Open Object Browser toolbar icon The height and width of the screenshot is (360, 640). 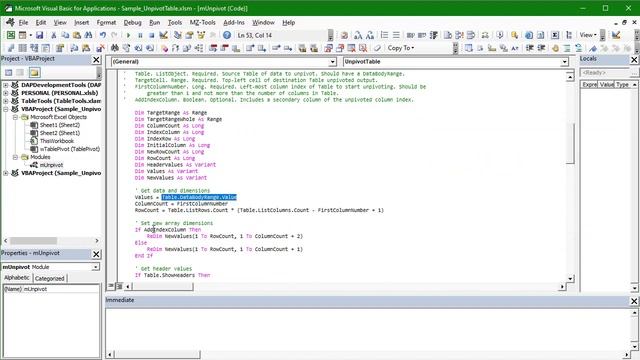tap(201, 35)
